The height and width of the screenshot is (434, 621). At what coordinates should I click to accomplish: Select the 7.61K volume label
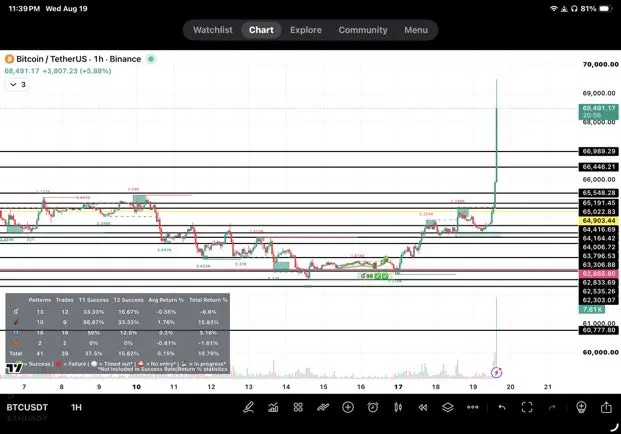click(592, 309)
